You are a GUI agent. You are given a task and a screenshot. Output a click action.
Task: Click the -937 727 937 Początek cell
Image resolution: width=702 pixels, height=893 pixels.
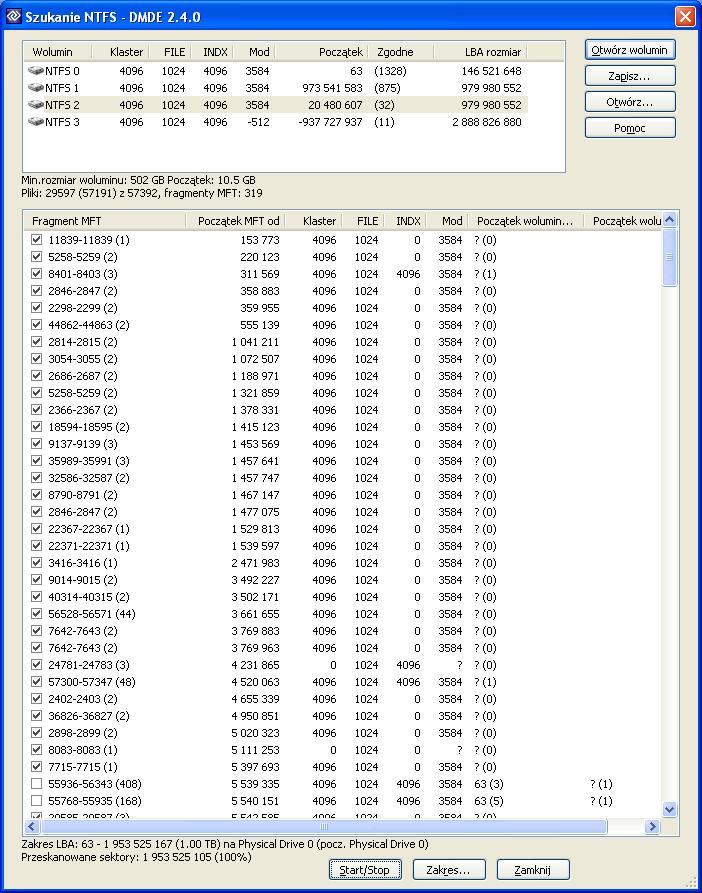pyautogui.click(x=330, y=122)
